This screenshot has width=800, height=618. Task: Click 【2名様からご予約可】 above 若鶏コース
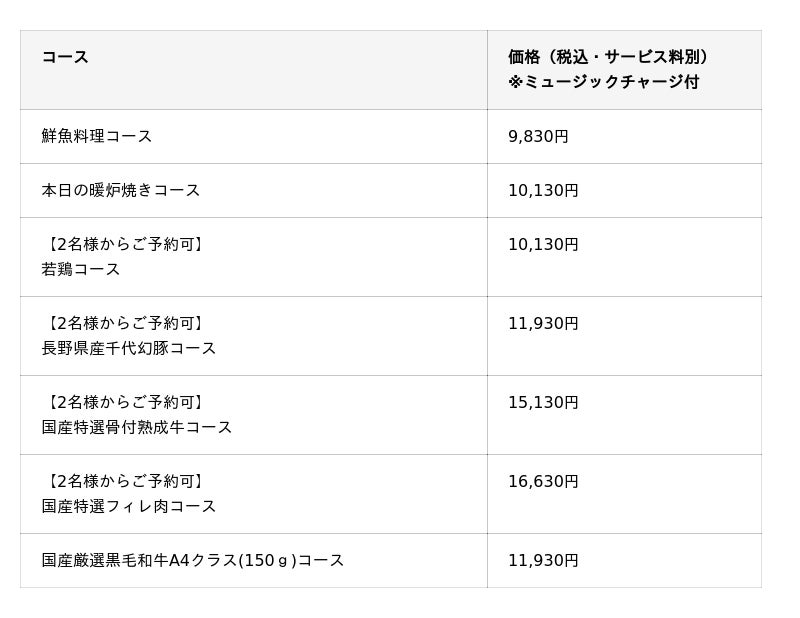[x=124, y=244]
